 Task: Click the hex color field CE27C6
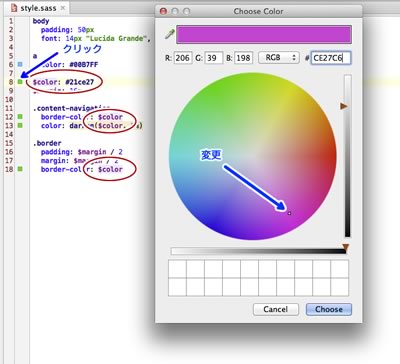coord(331,58)
